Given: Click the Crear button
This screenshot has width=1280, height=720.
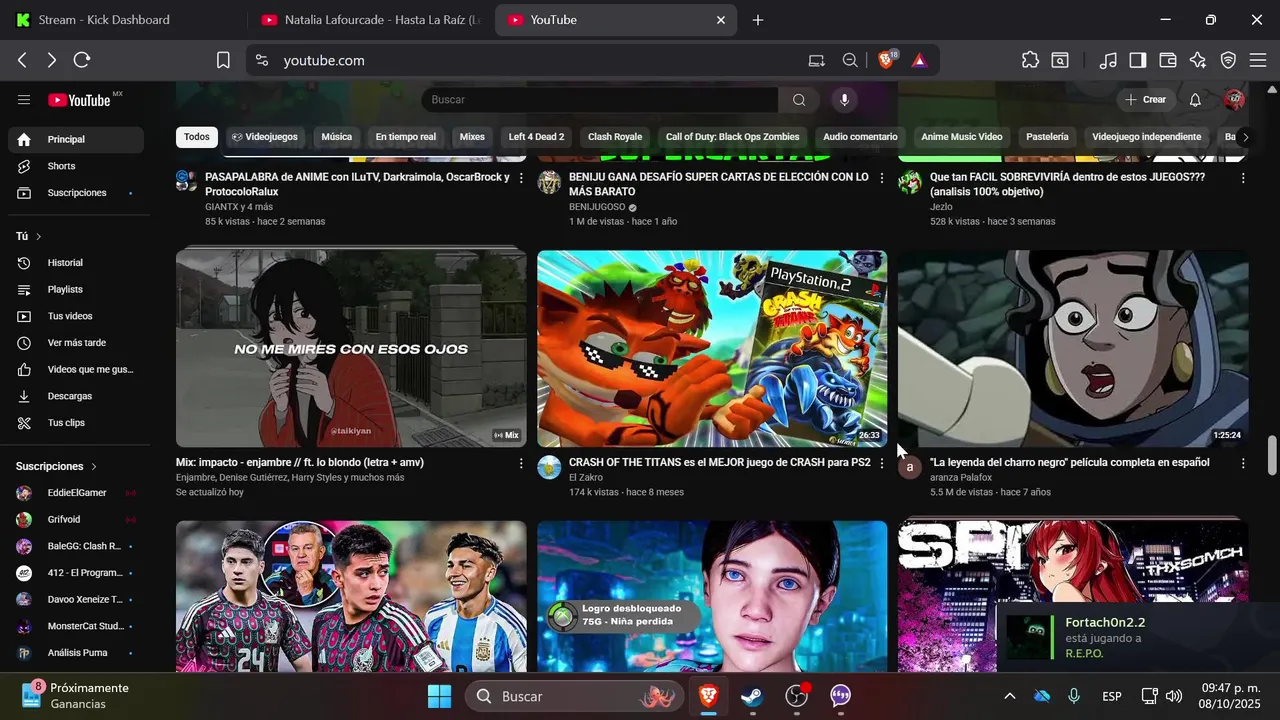Looking at the screenshot, I should tap(1145, 100).
